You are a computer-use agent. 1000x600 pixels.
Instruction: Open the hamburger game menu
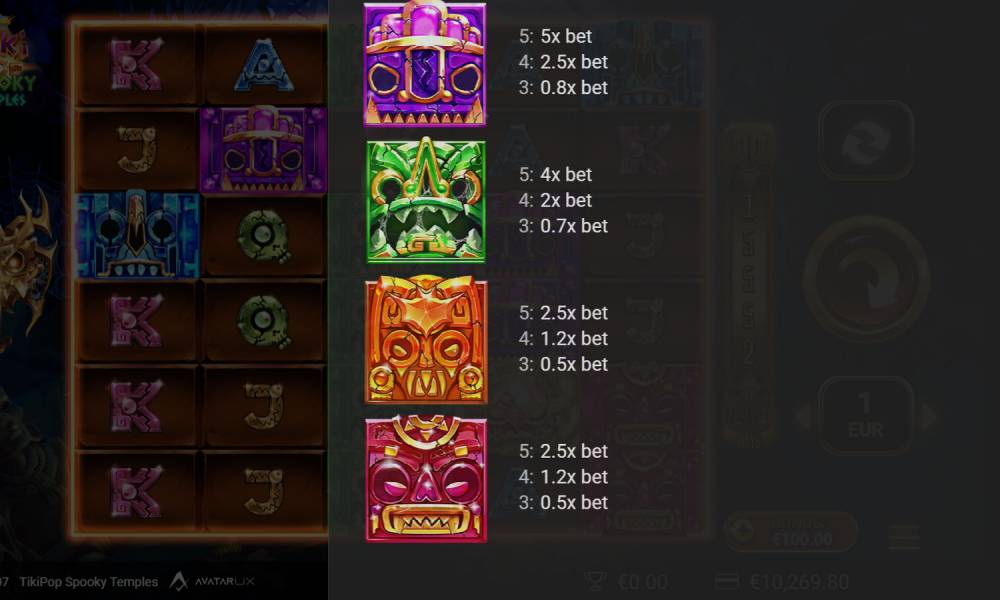(x=904, y=537)
